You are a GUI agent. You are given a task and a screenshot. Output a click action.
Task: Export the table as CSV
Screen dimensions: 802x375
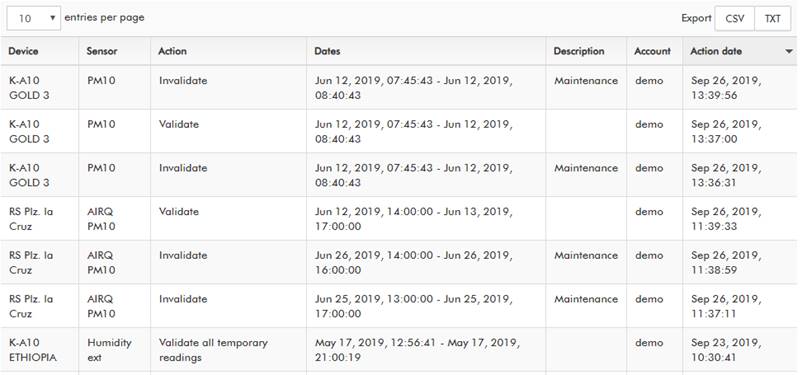(x=734, y=18)
